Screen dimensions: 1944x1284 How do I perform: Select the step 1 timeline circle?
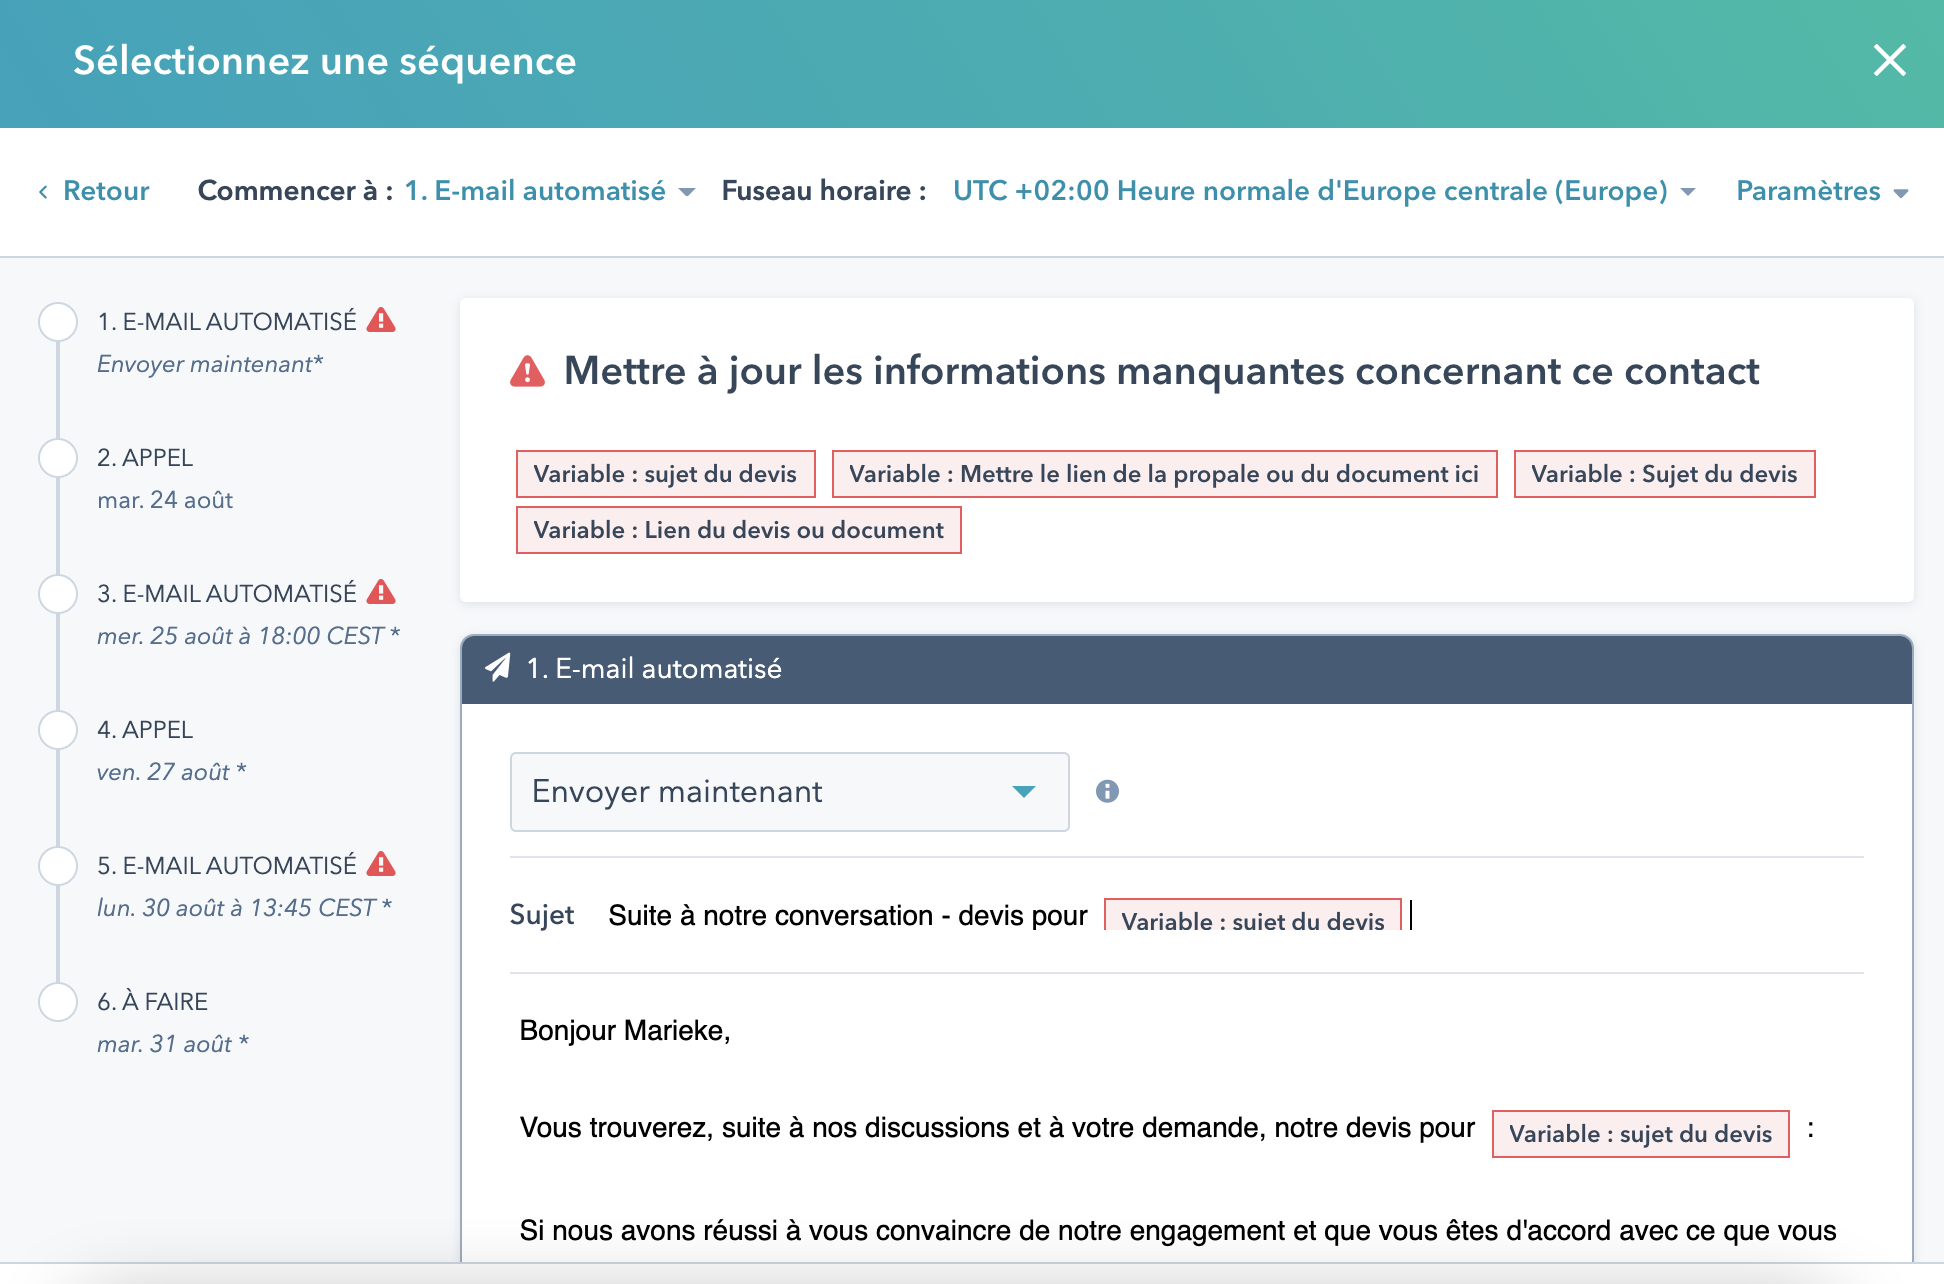coord(58,322)
